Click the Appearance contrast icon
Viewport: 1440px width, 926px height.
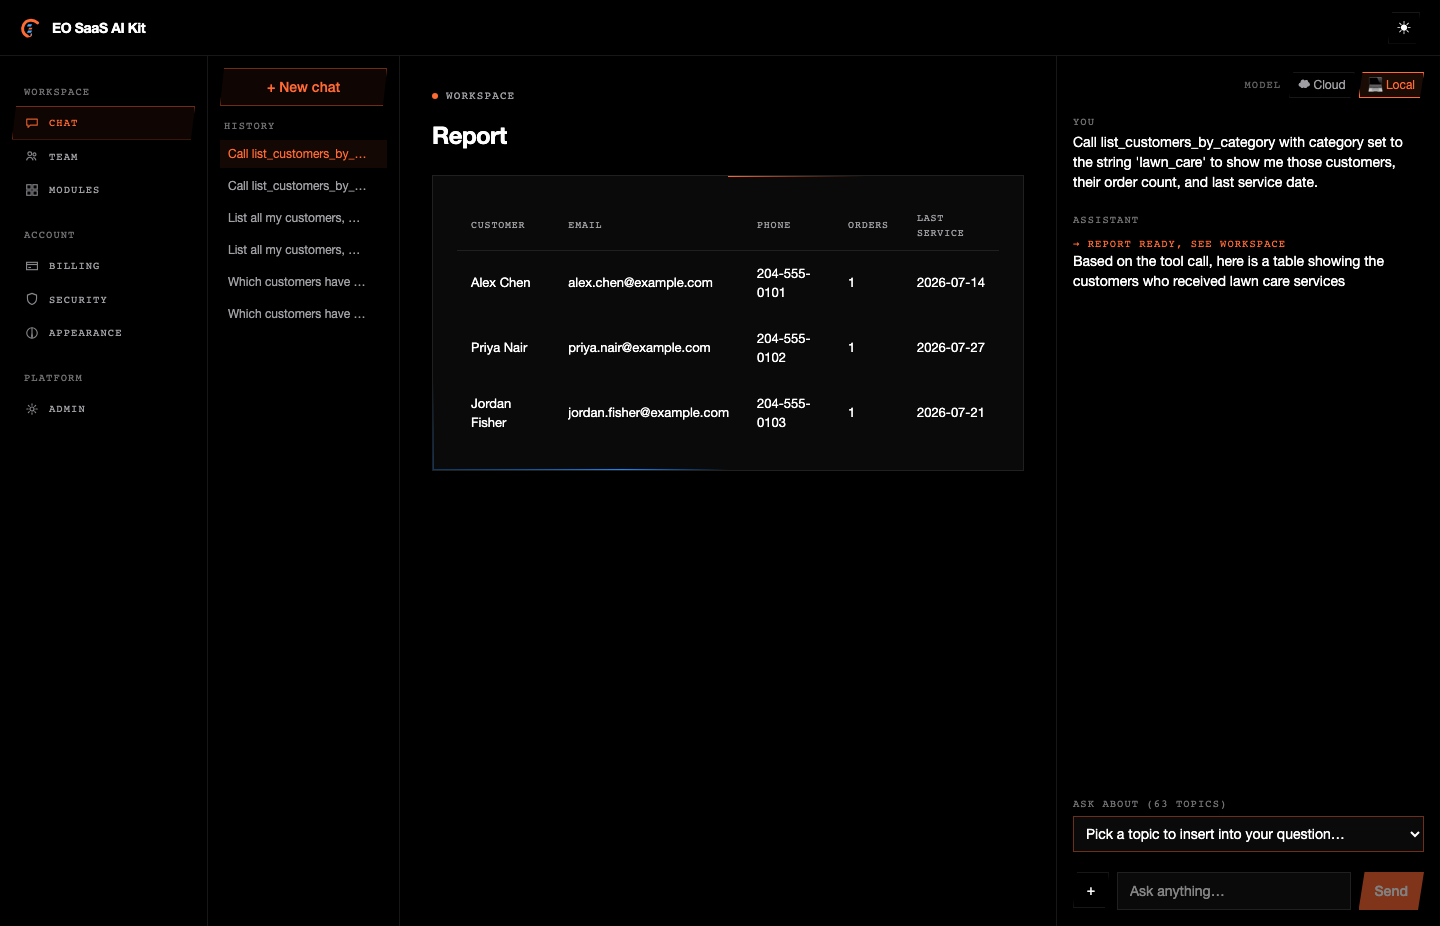coord(32,333)
